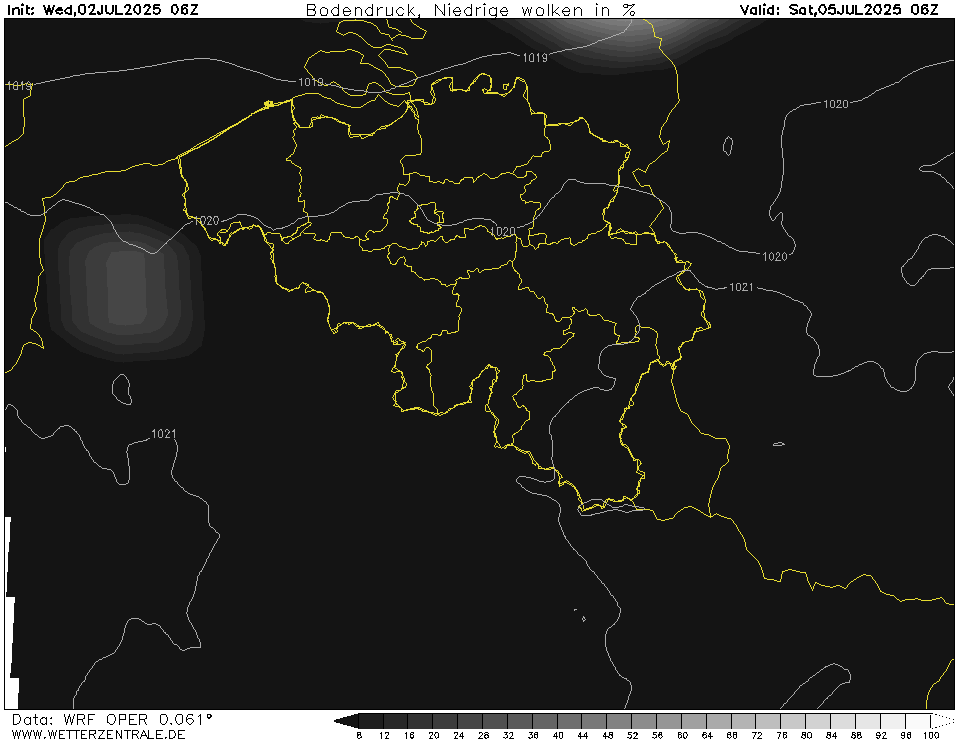Click the '40' label under the color bar
The image size is (959, 741).
[x=558, y=735]
